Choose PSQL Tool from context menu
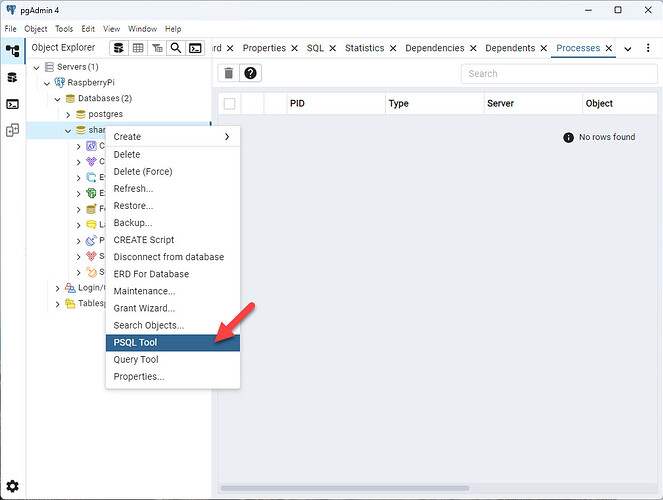663x500 pixels. [x=173, y=343]
